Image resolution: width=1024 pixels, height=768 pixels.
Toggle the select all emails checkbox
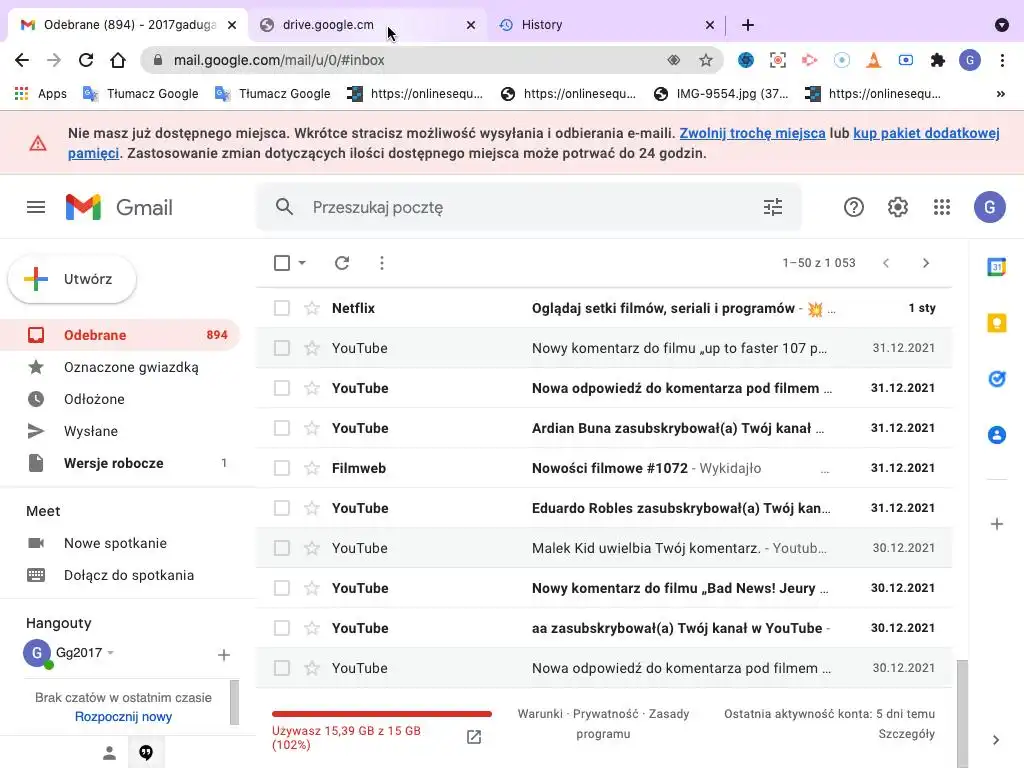coord(282,263)
